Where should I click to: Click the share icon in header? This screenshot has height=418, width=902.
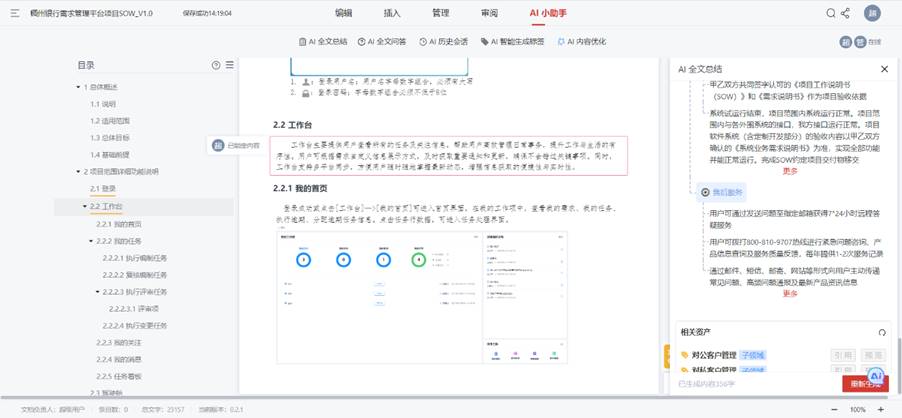click(846, 13)
